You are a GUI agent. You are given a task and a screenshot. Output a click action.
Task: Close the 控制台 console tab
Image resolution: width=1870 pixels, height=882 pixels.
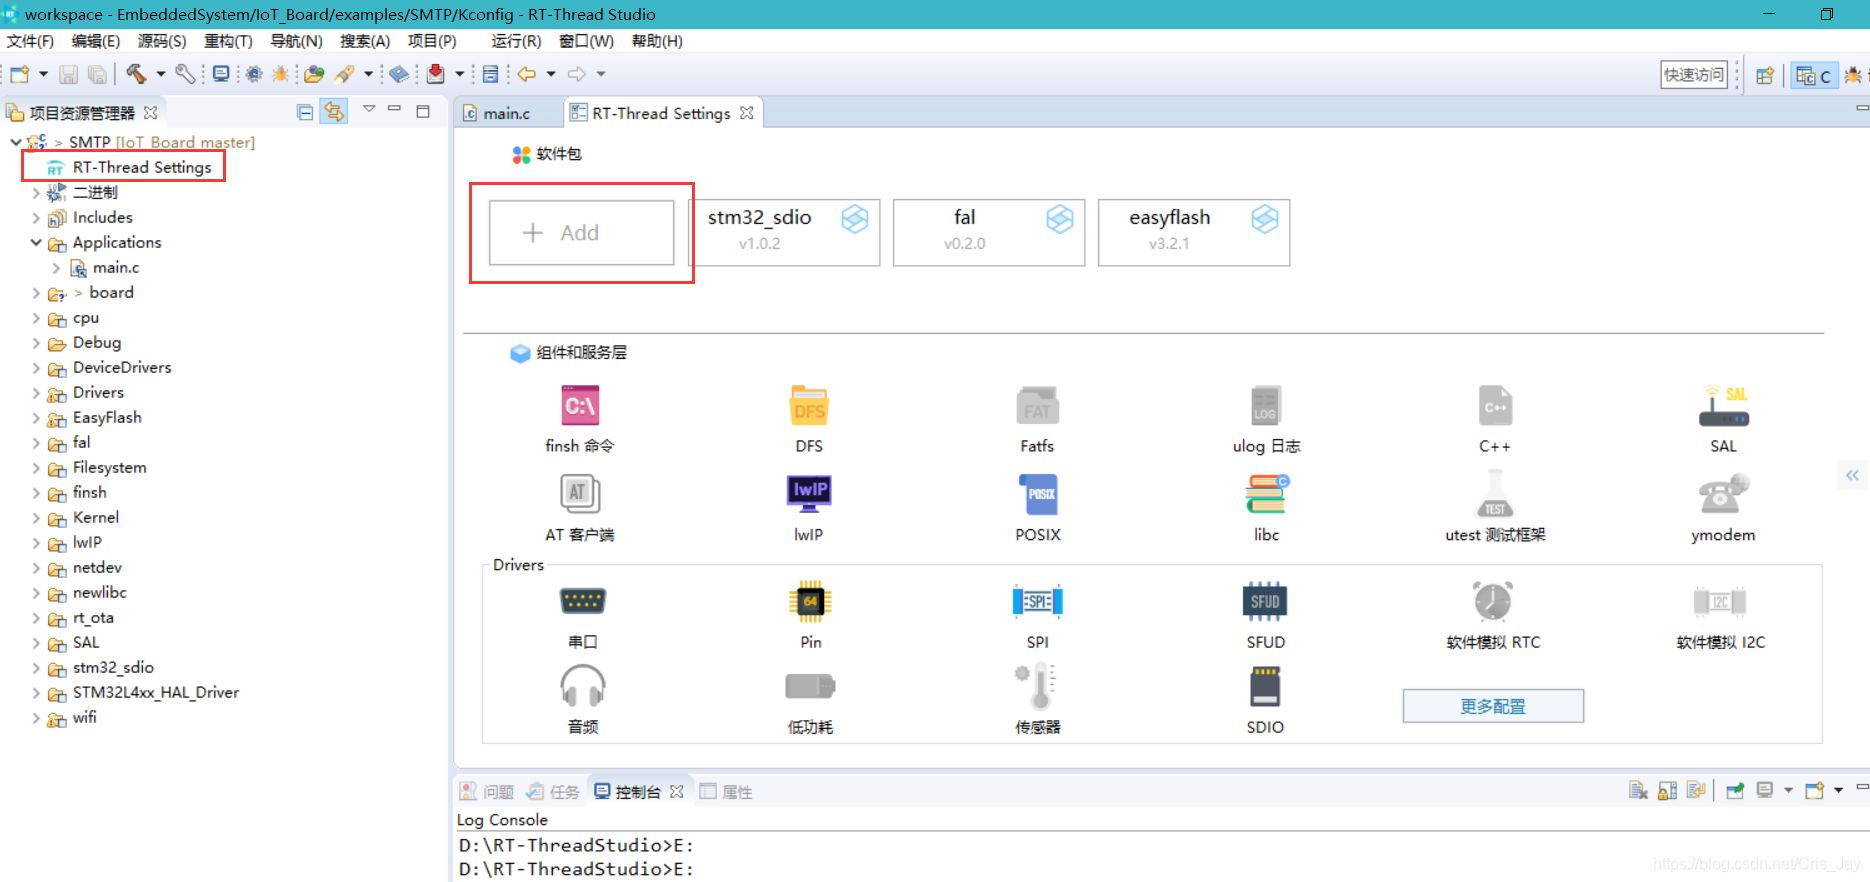tap(677, 791)
